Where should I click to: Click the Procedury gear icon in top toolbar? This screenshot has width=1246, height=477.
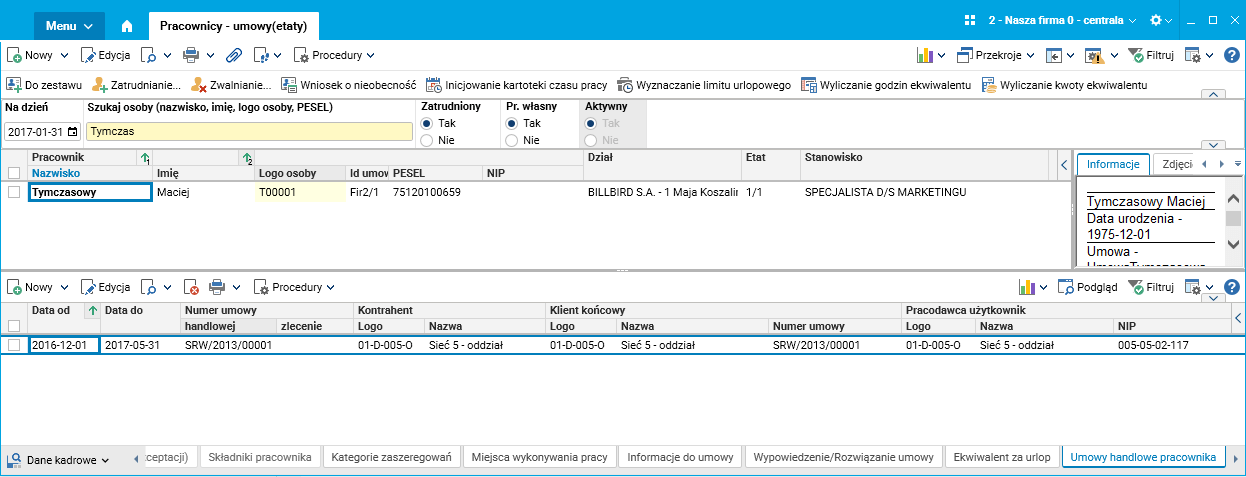tap(302, 55)
